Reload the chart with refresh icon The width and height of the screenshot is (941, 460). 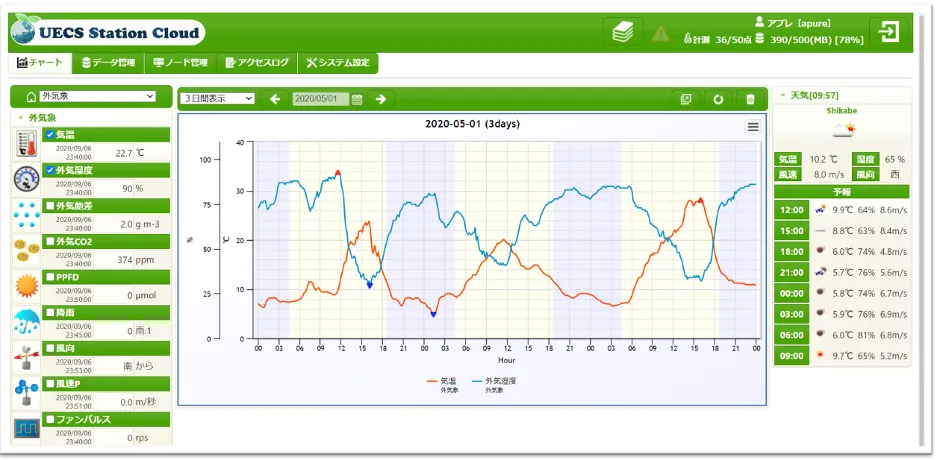pos(717,99)
